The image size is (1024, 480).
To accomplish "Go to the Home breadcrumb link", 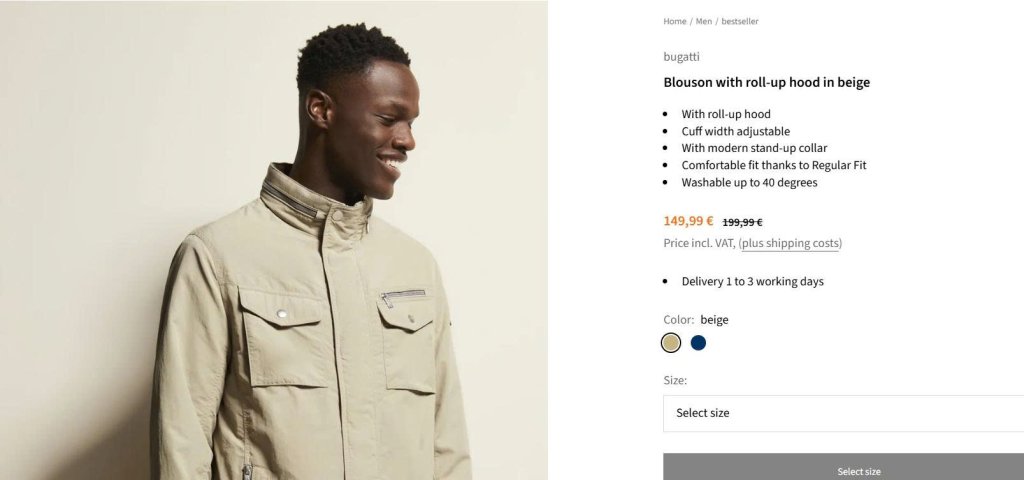I will point(675,22).
